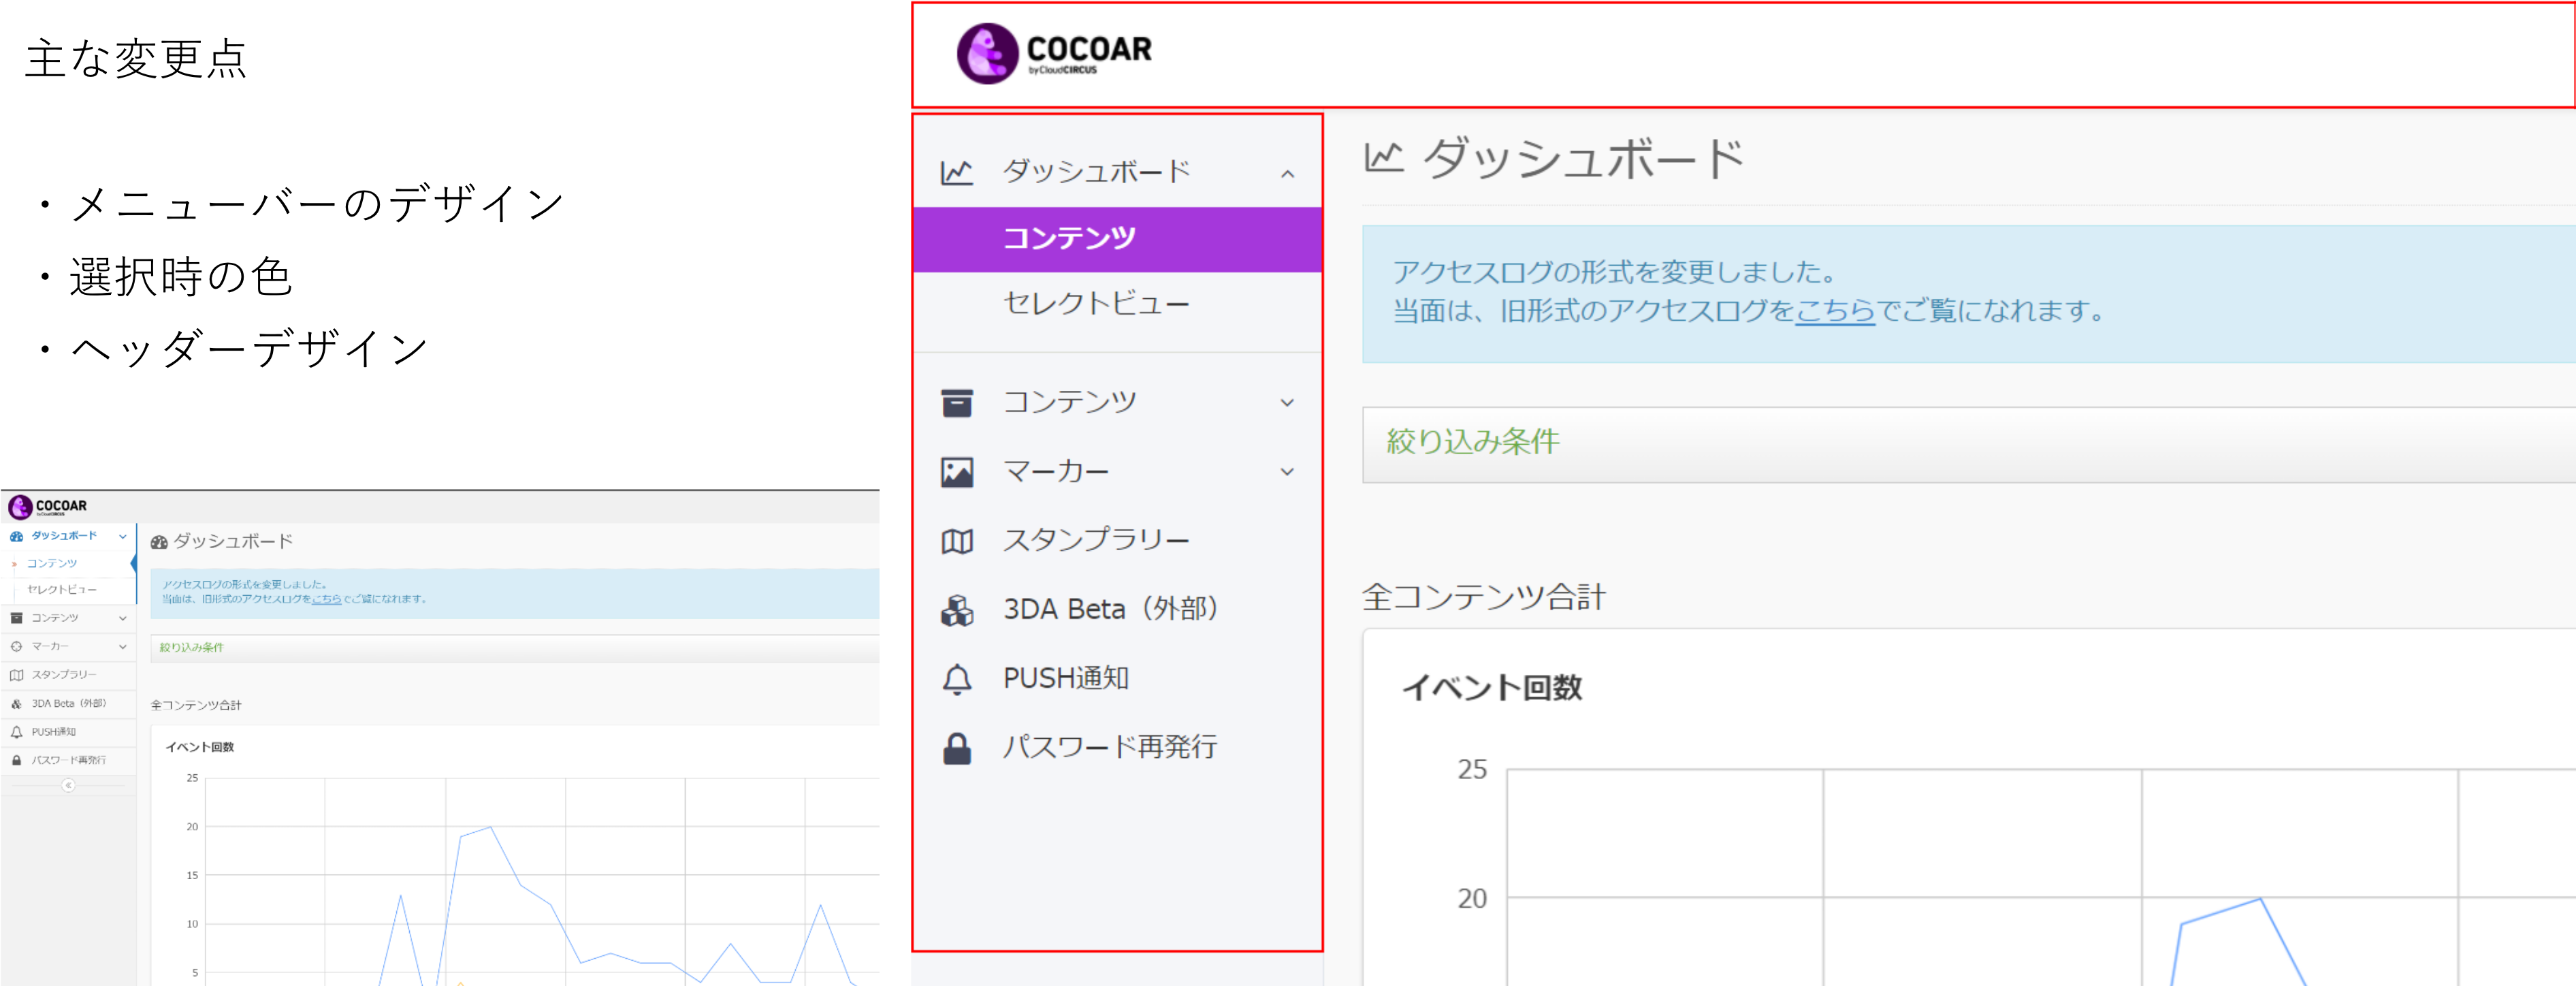Click the 20 axis label on the large chart
2576x986 pixels.
(x=1471, y=899)
